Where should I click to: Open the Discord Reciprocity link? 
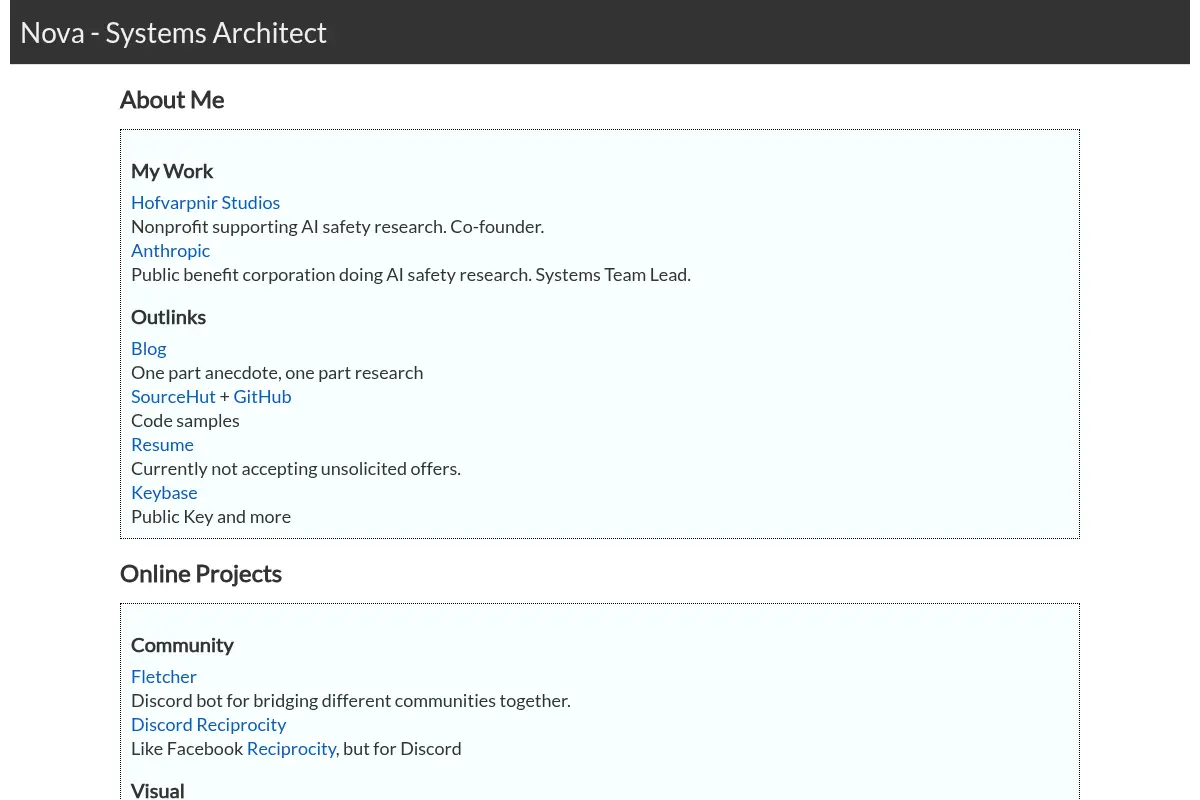(208, 724)
